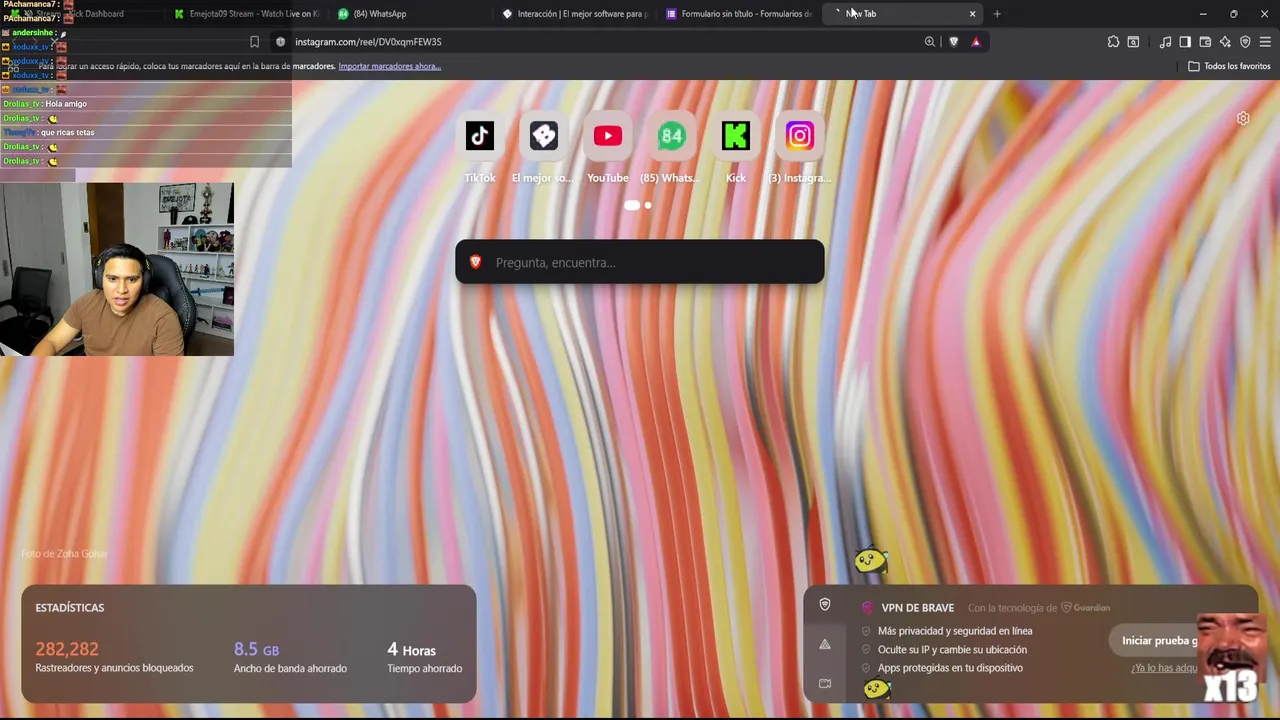Open the Brave Rewards triangle icon
This screenshot has width=1280, height=720.
976,42
